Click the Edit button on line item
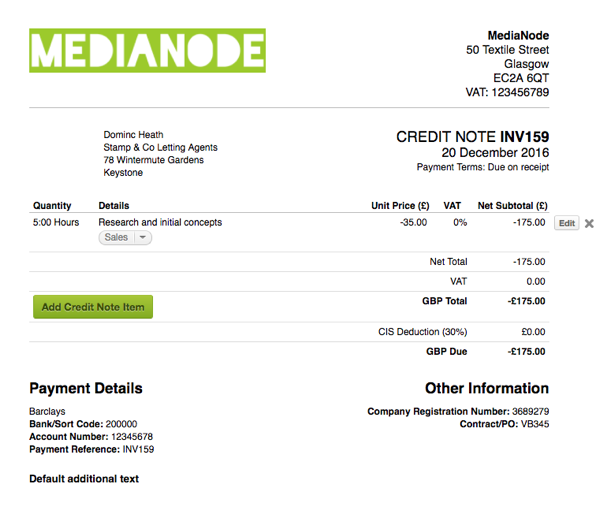 566,223
